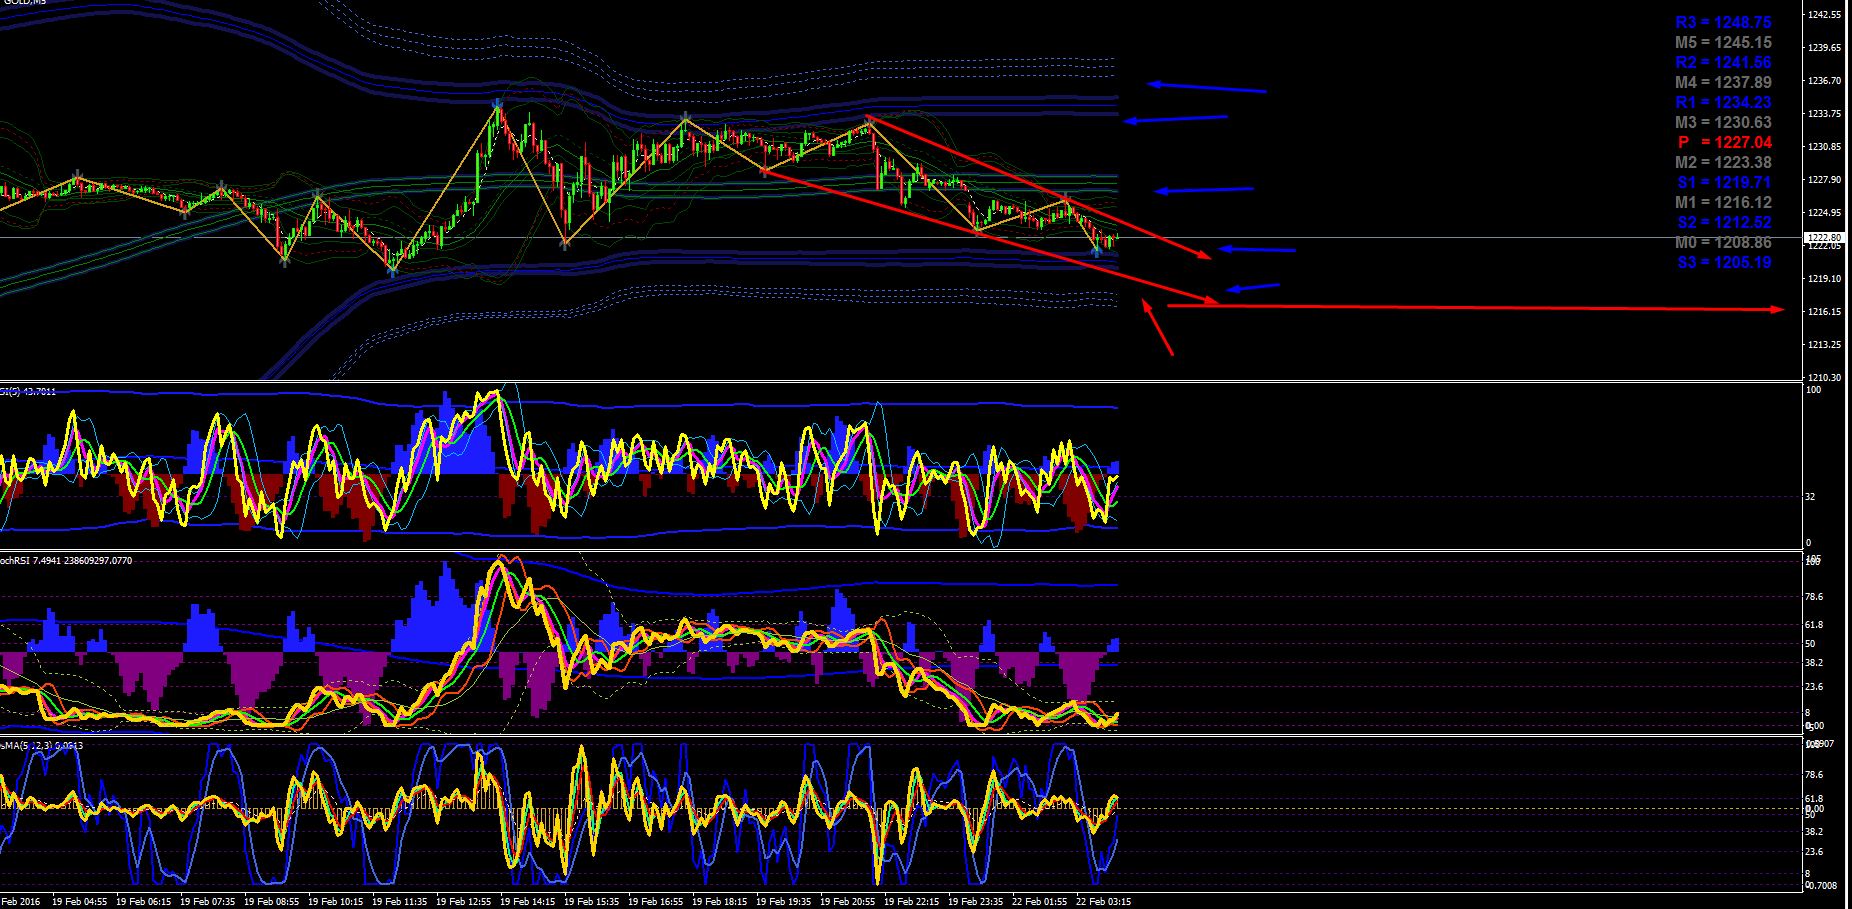Viewport: 1852px width, 909px height.
Task: Click the 1233.75 price scale value
Action: click(x=1824, y=114)
